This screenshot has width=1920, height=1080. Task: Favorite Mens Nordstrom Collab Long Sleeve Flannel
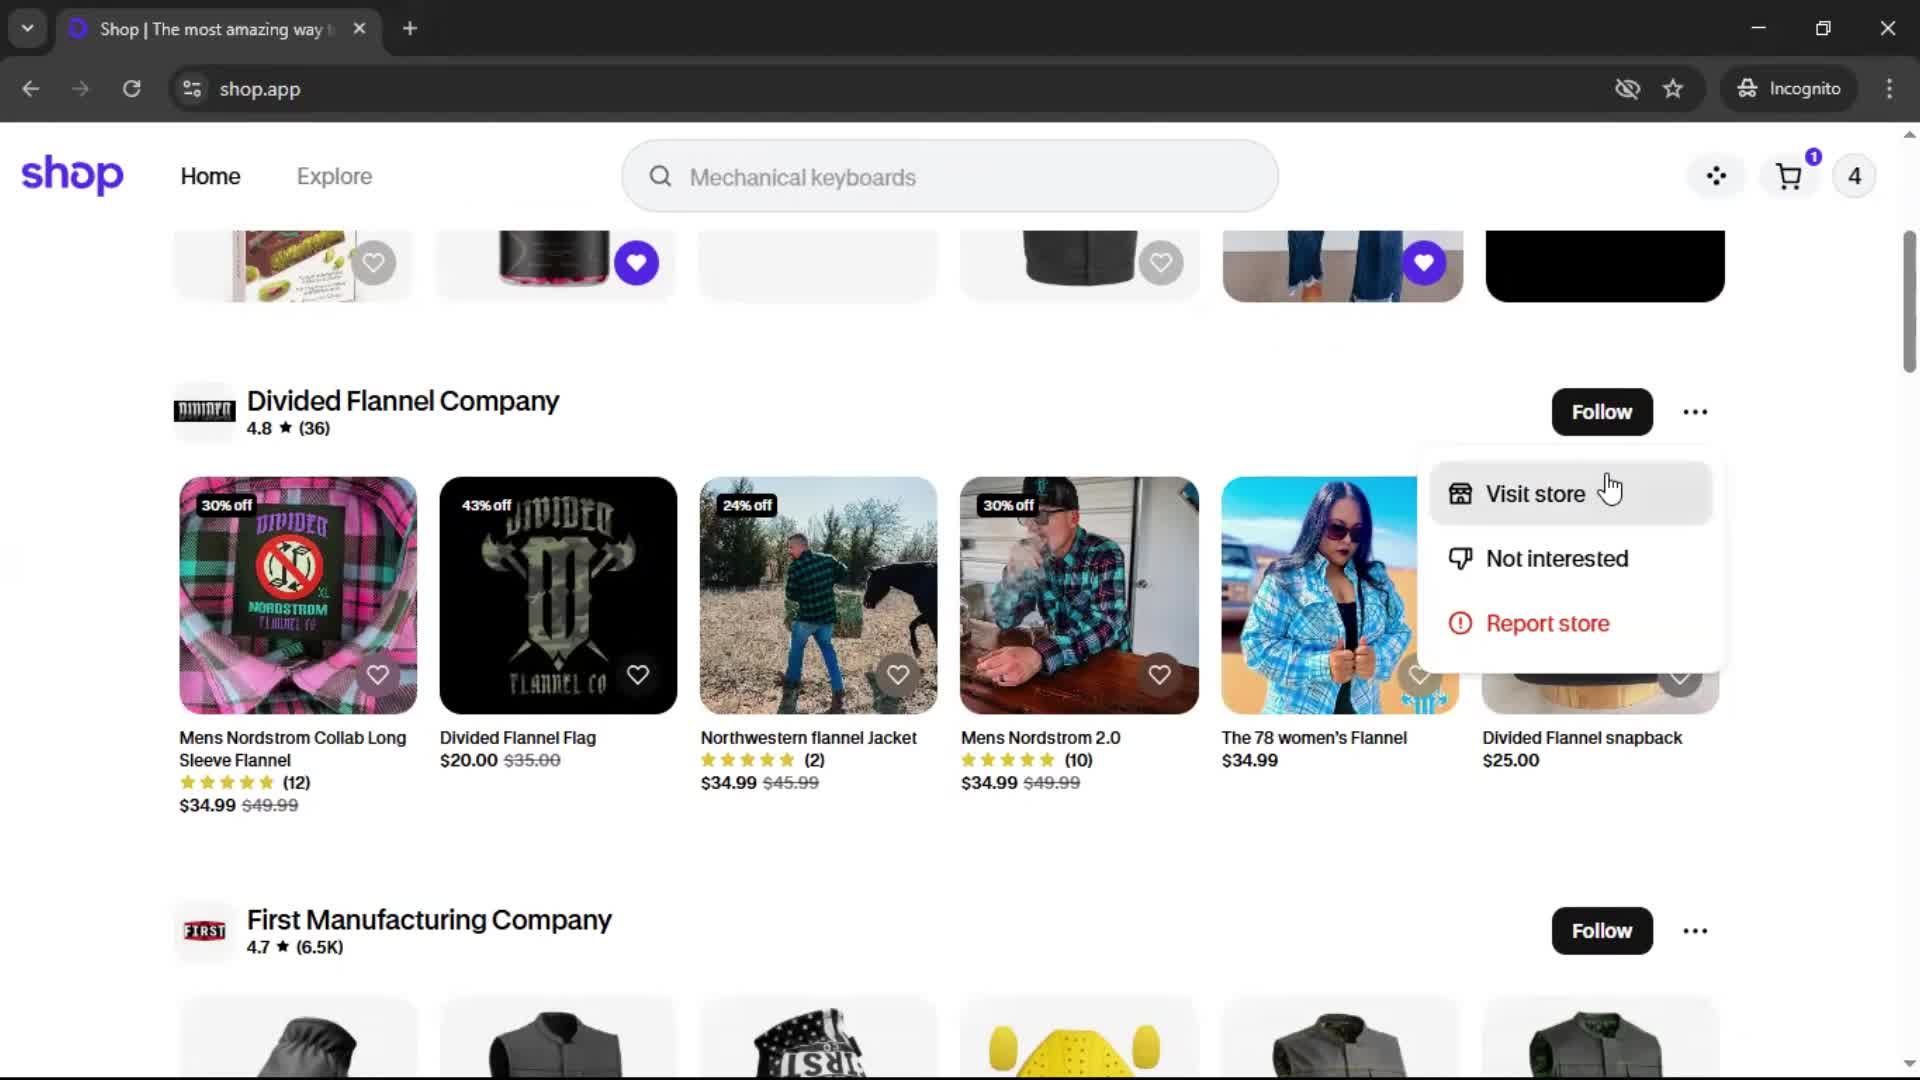point(377,675)
